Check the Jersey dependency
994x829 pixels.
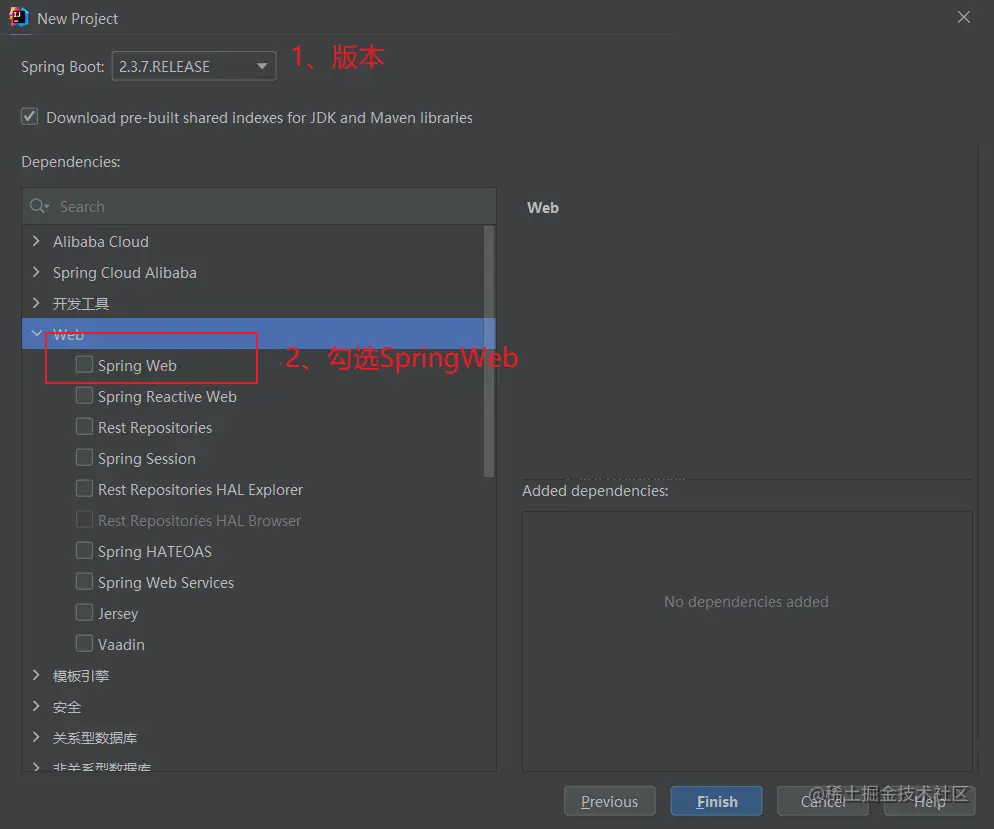coord(84,613)
